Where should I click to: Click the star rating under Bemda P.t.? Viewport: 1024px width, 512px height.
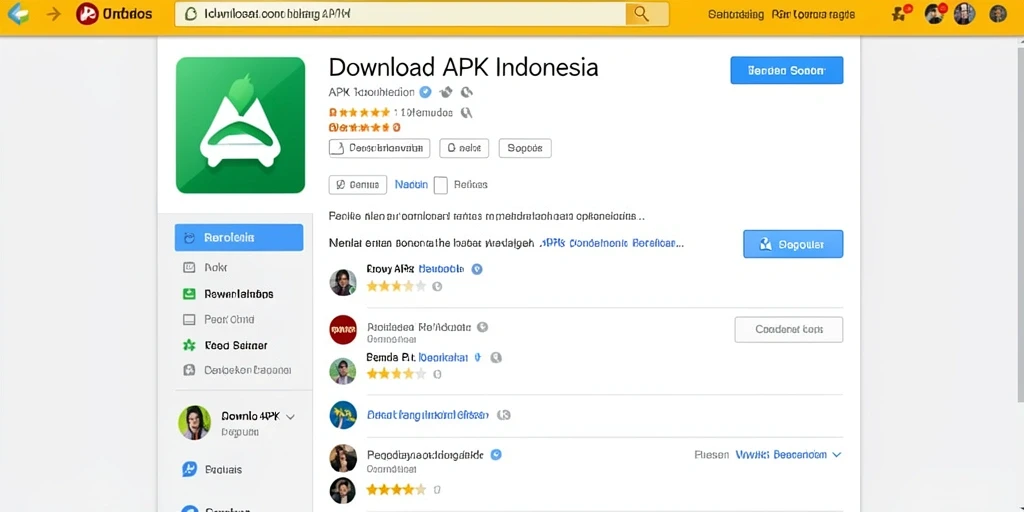pos(396,374)
